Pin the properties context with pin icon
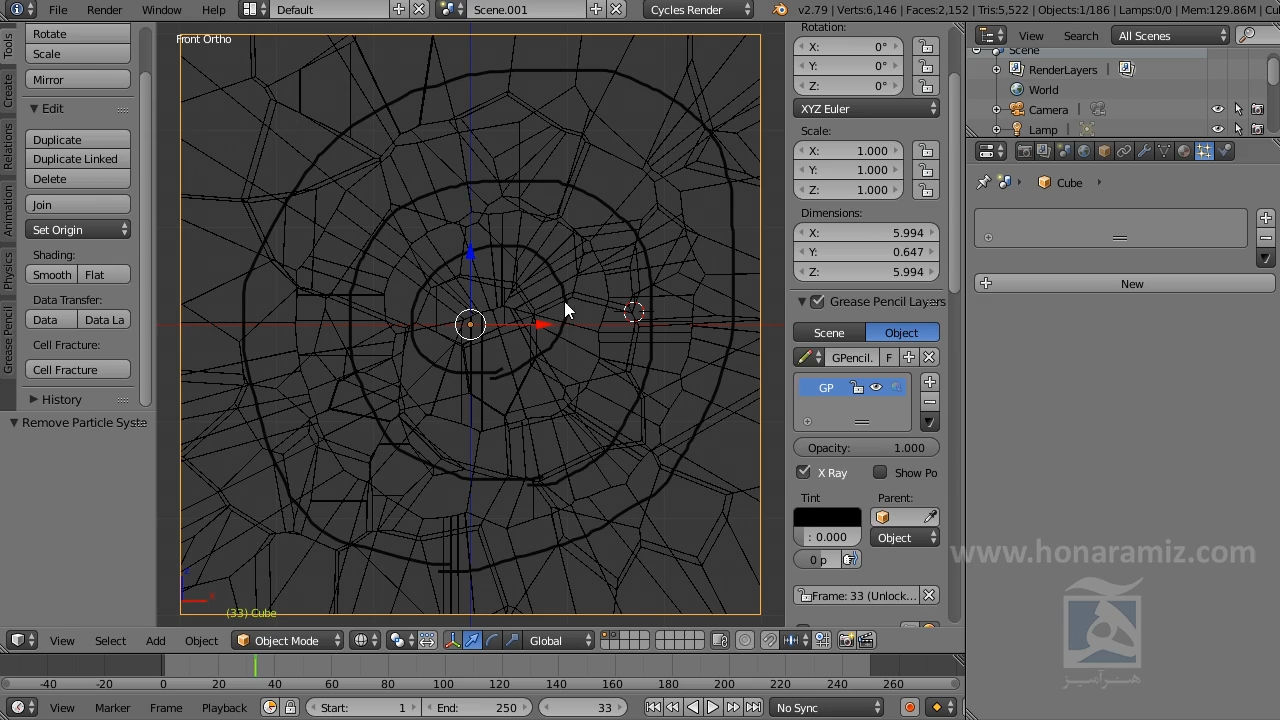 coord(983,183)
